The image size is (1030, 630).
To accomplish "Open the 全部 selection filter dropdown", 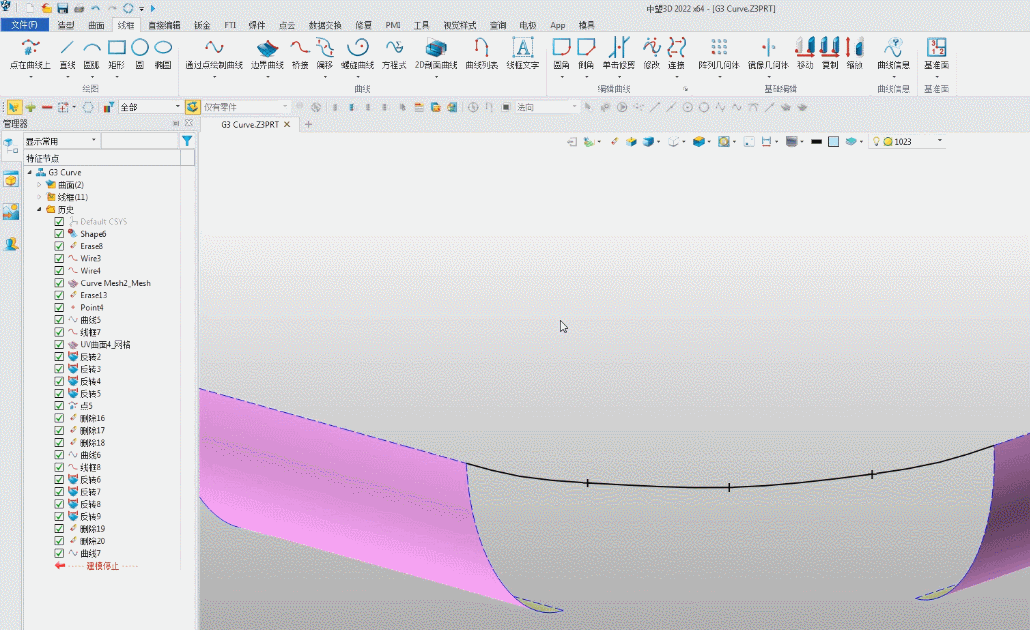I will [x=149, y=107].
